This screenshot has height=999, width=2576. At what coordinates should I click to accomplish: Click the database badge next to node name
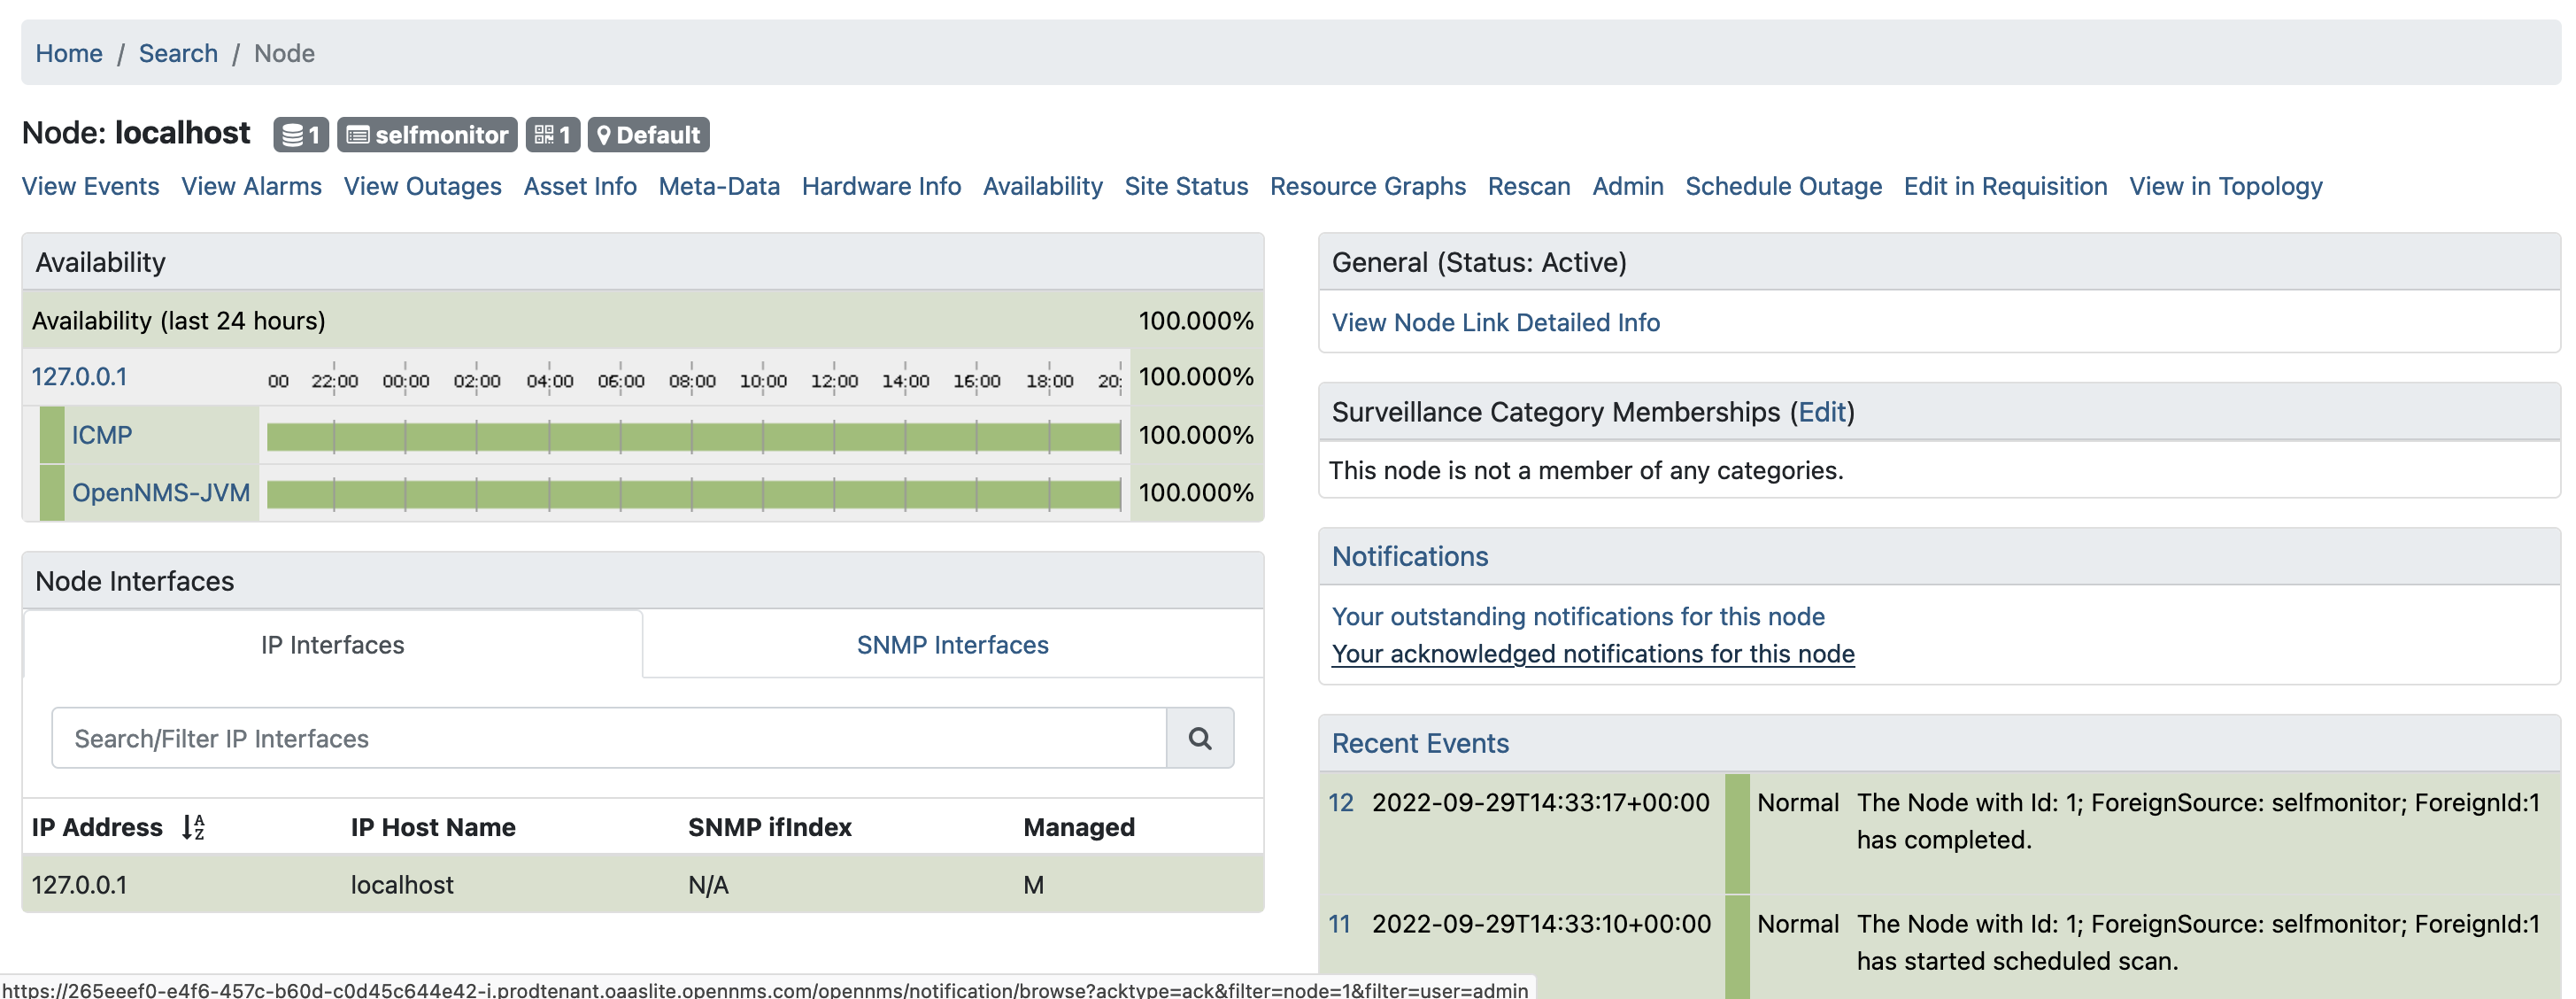(300, 134)
